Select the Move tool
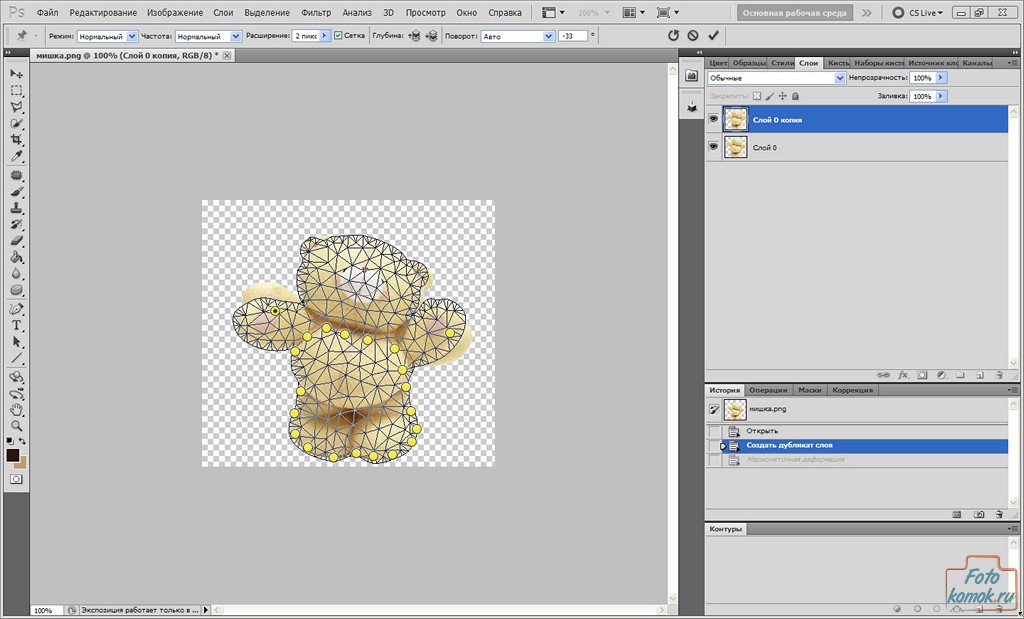Viewport: 1024px width, 619px height. click(x=17, y=74)
